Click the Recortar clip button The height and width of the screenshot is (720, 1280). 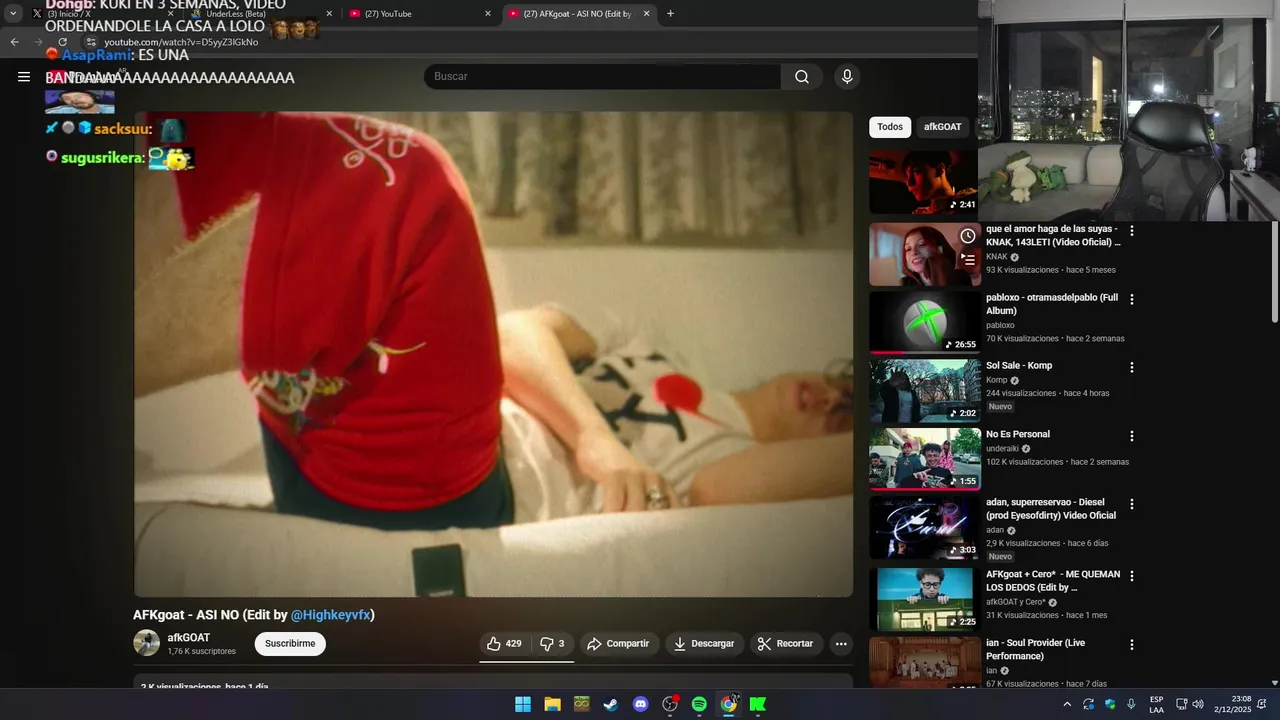point(785,644)
